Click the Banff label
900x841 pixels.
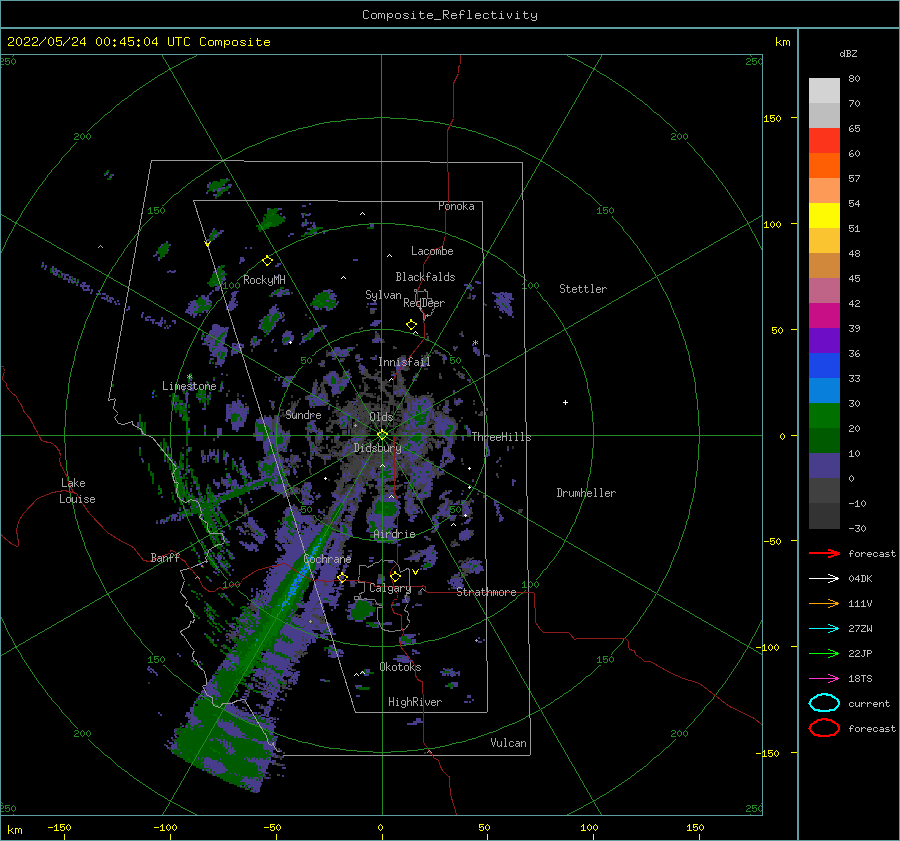pyautogui.click(x=165, y=557)
